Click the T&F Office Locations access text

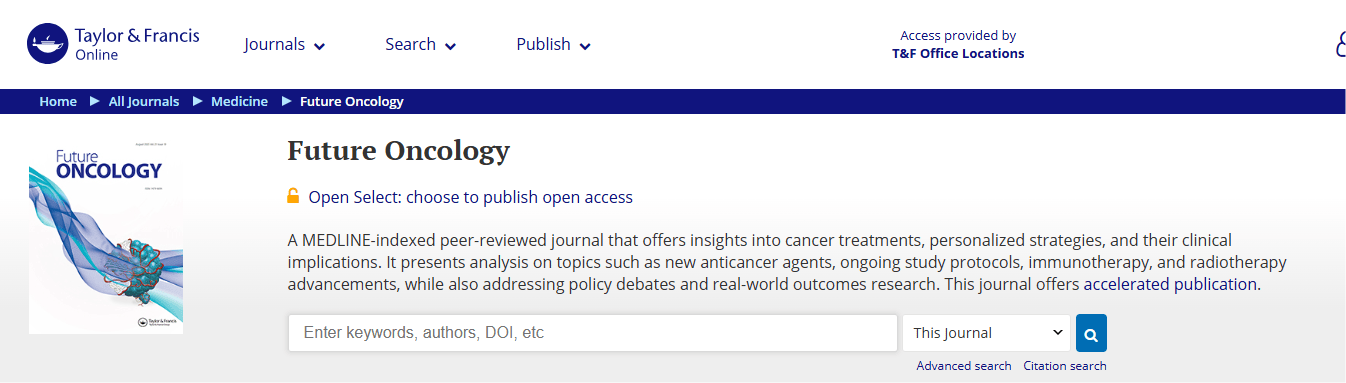(958, 54)
